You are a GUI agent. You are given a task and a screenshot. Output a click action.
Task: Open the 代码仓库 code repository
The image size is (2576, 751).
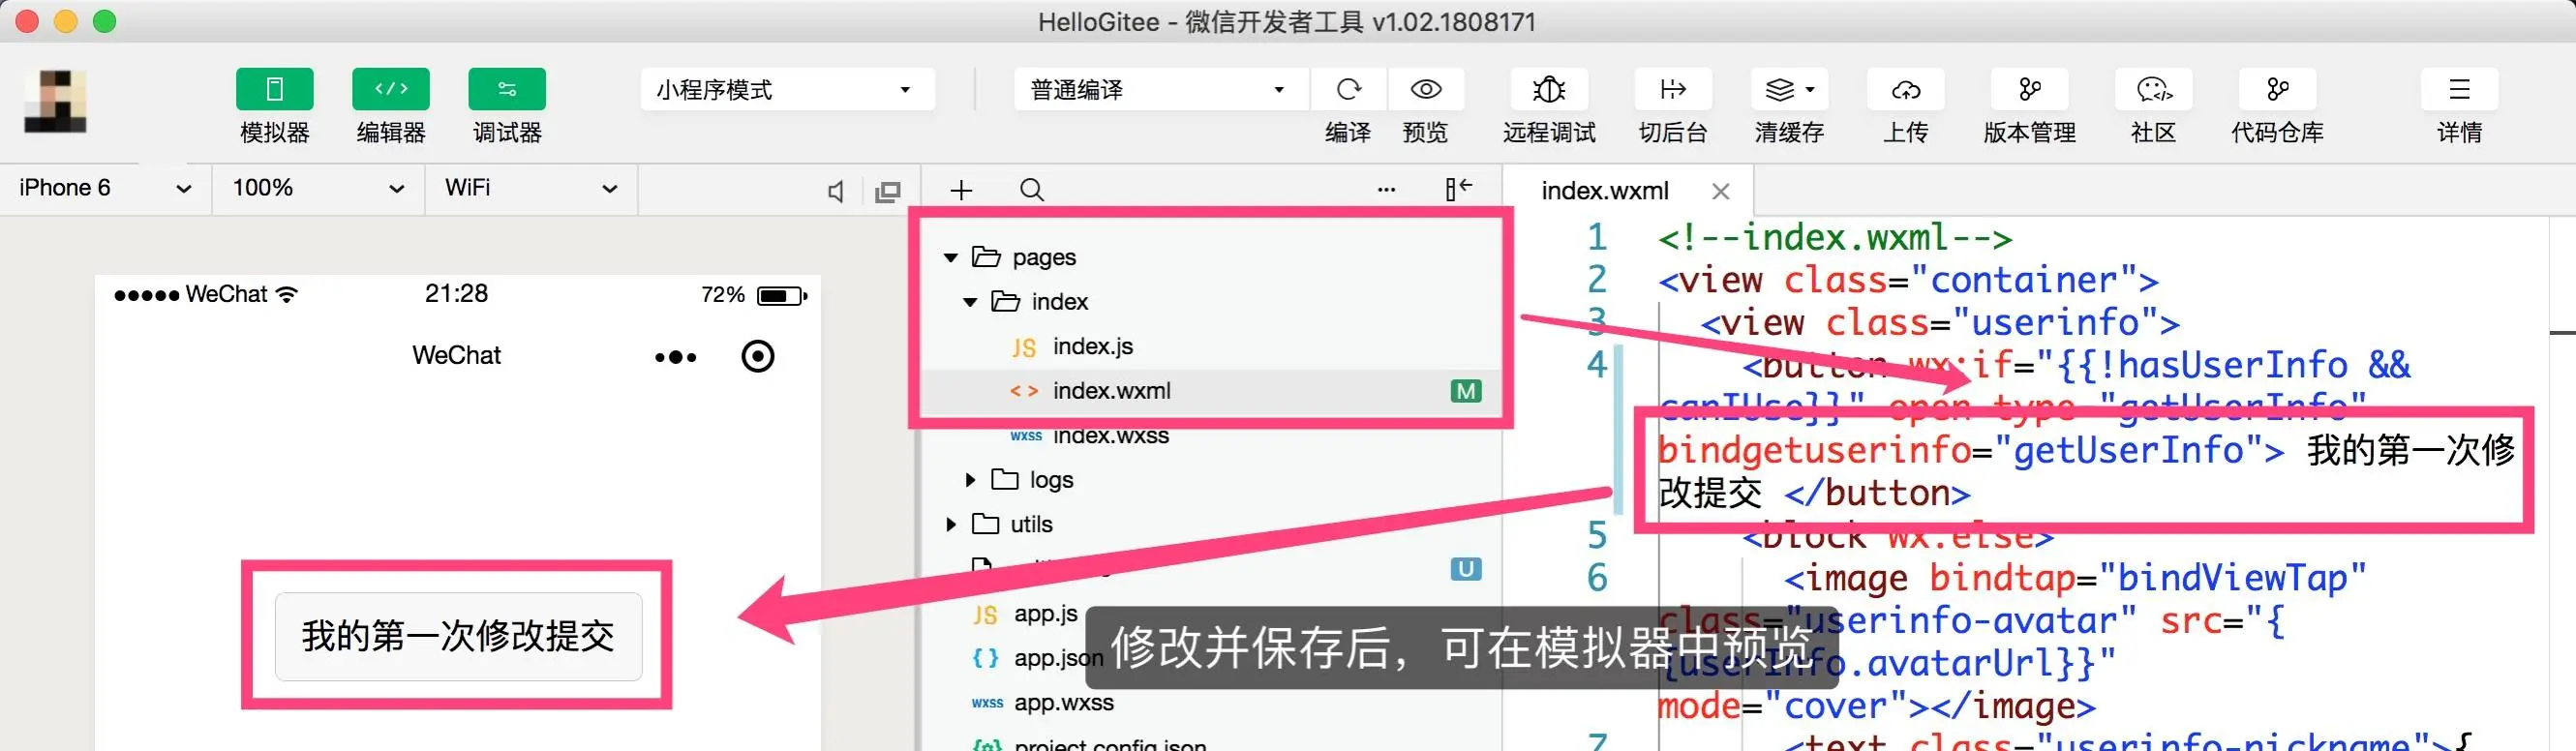(x=2277, y=89)
